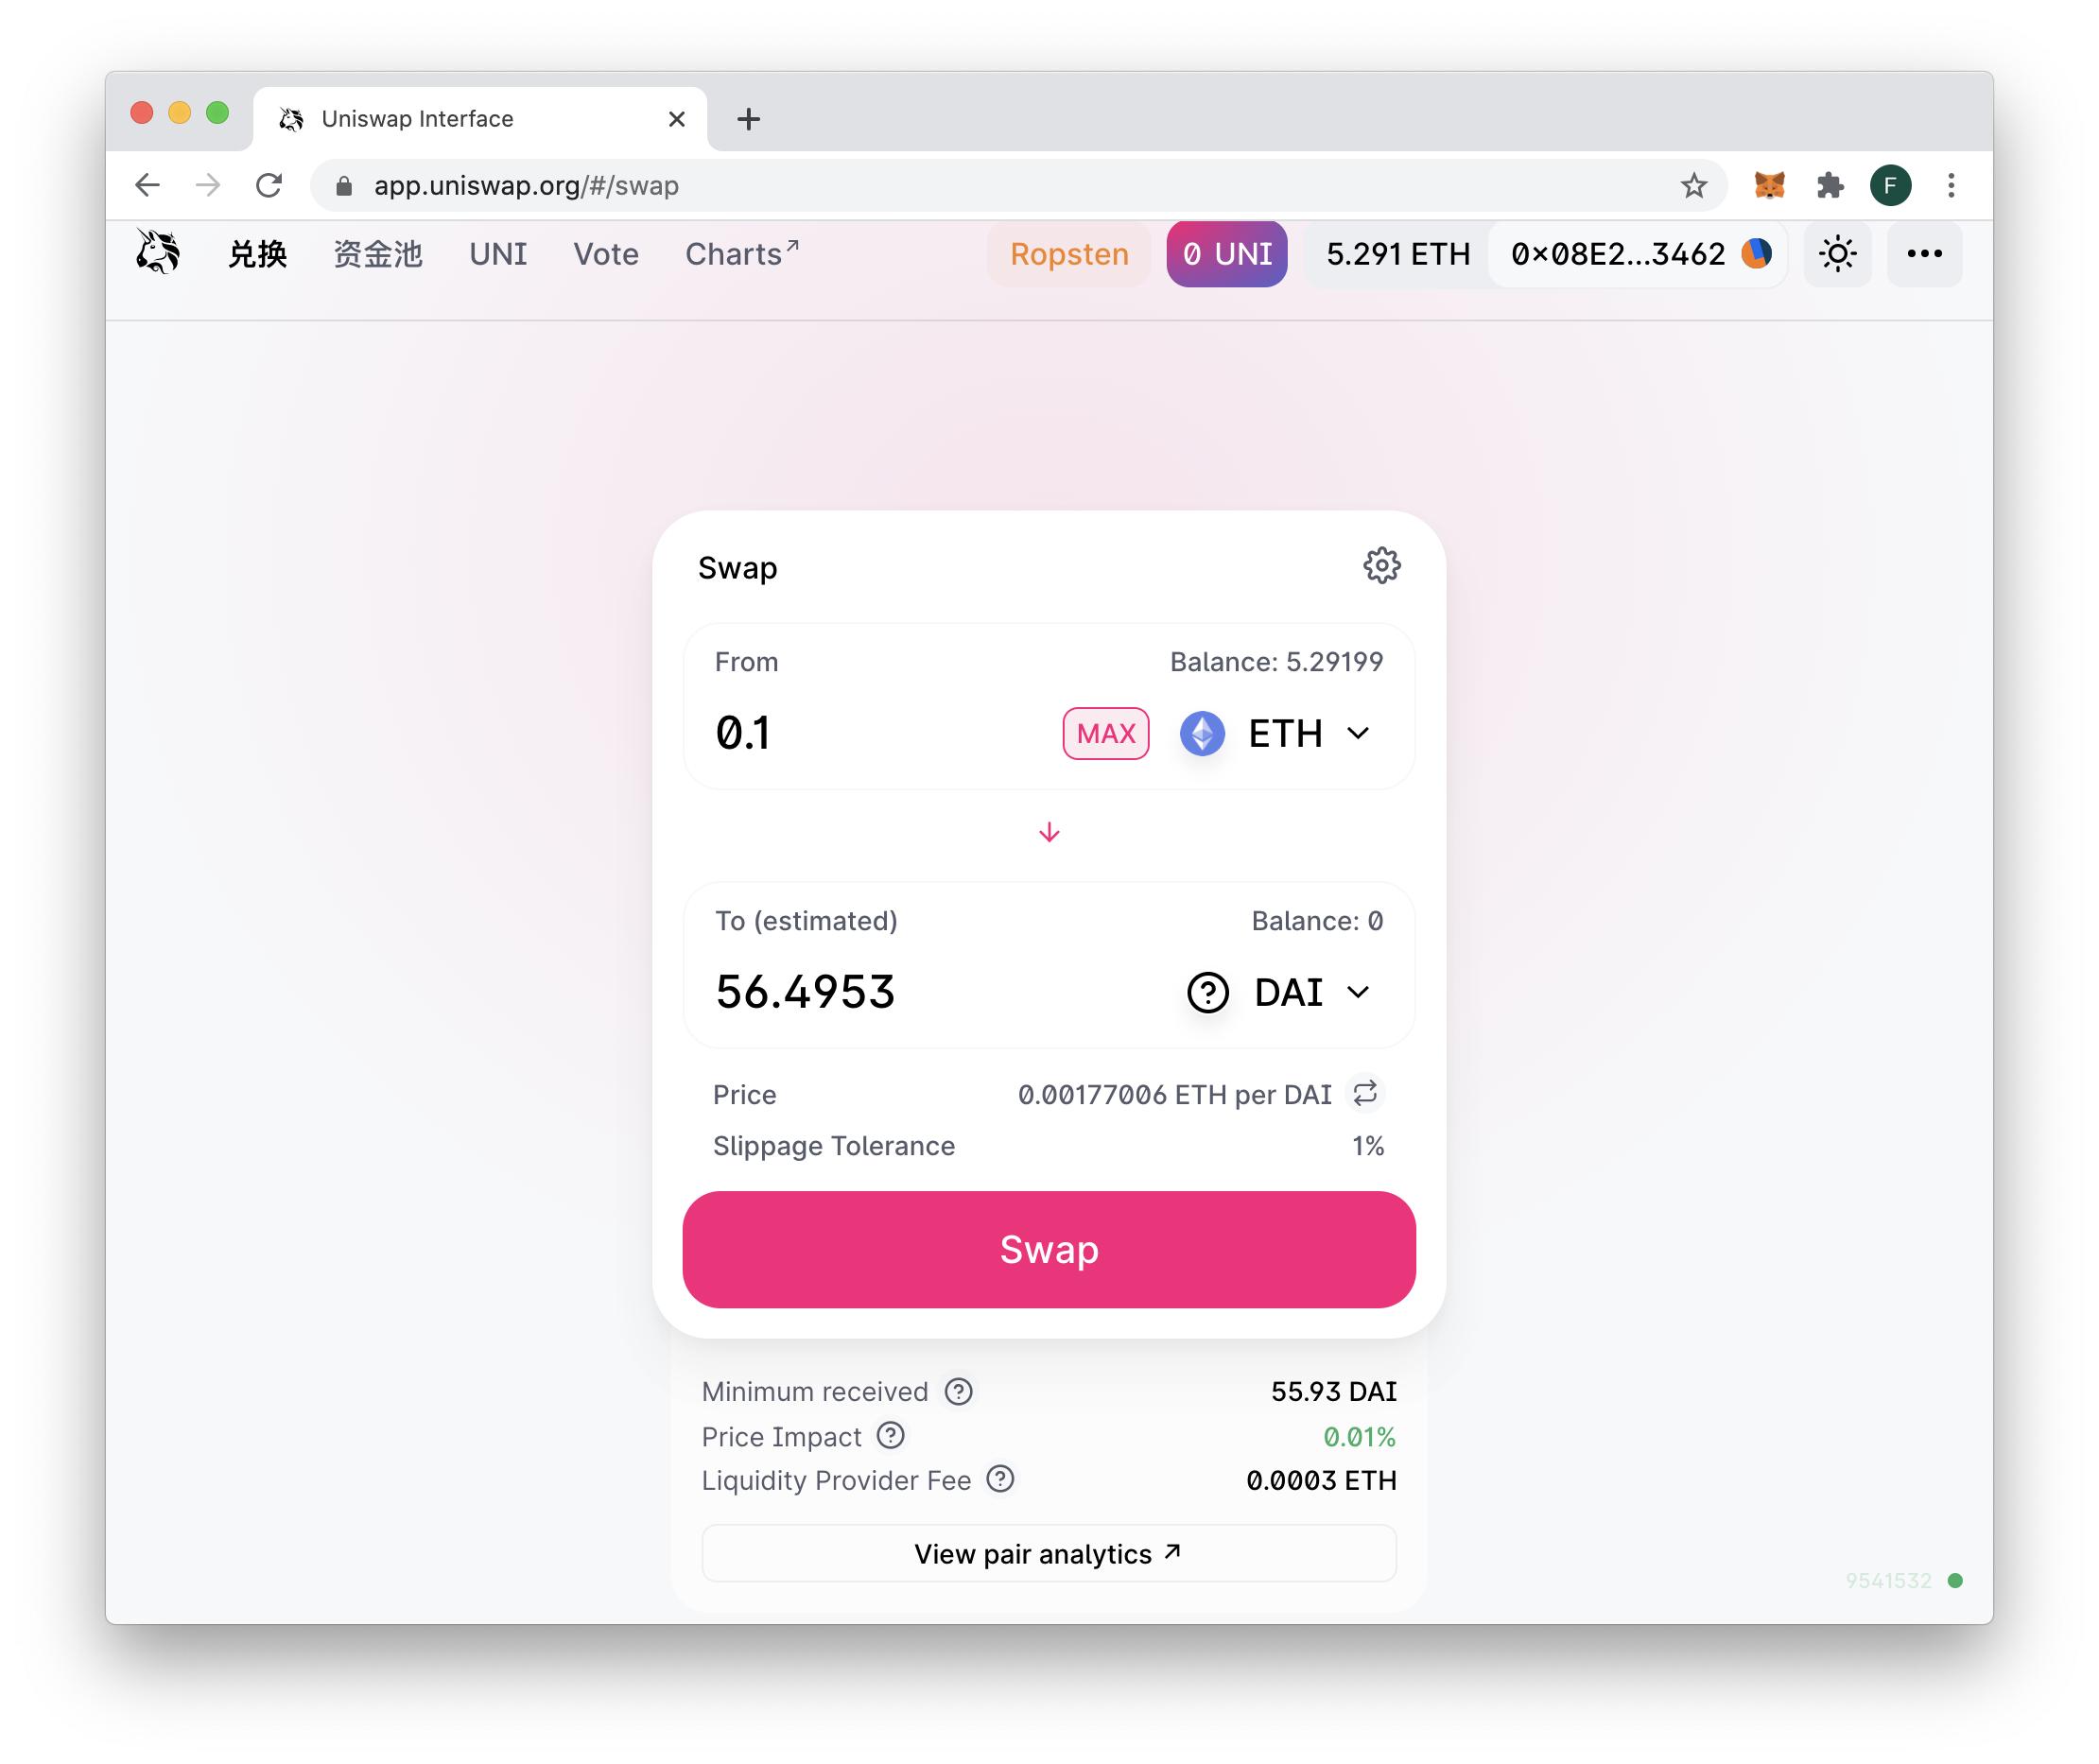This screenshot has width=2099, height=1764.
Task: Open swap settings gear icon
Action: pyautogui.click(x=1381, y=566)
